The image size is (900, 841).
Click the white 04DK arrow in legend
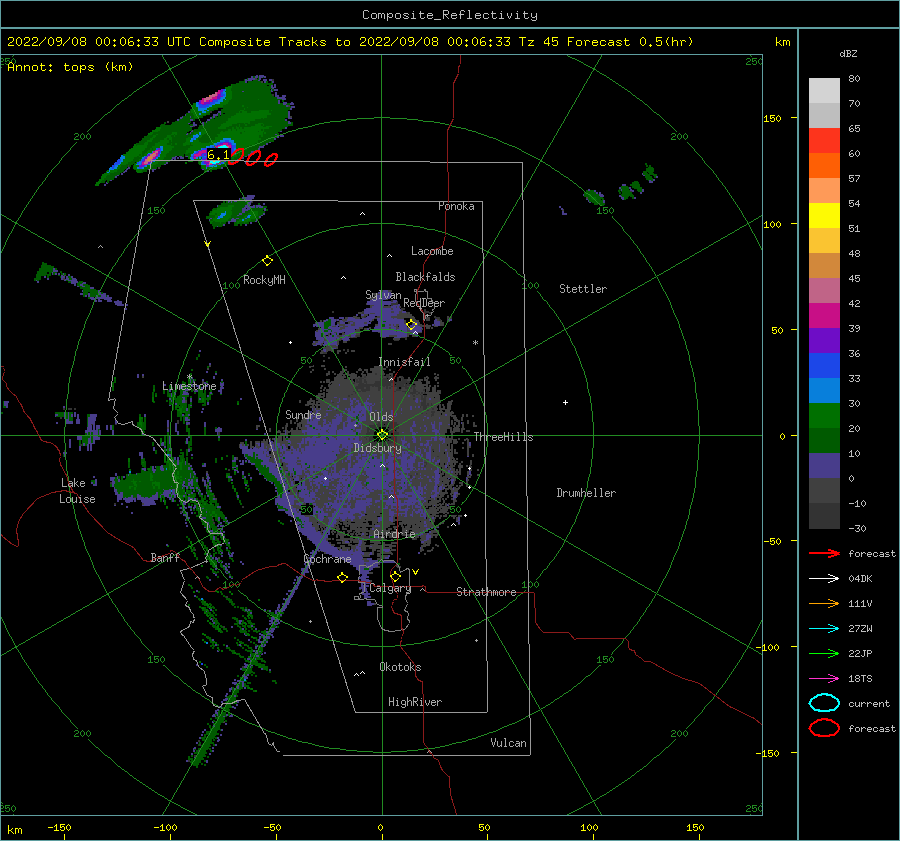(x=824, y=579)
